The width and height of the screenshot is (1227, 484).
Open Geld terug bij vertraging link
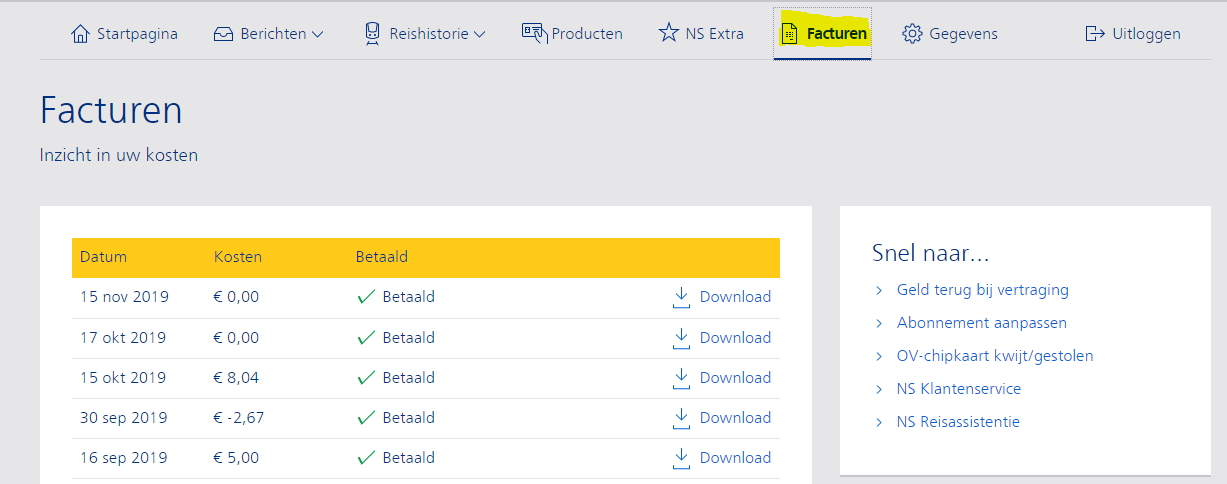[983, 290]
